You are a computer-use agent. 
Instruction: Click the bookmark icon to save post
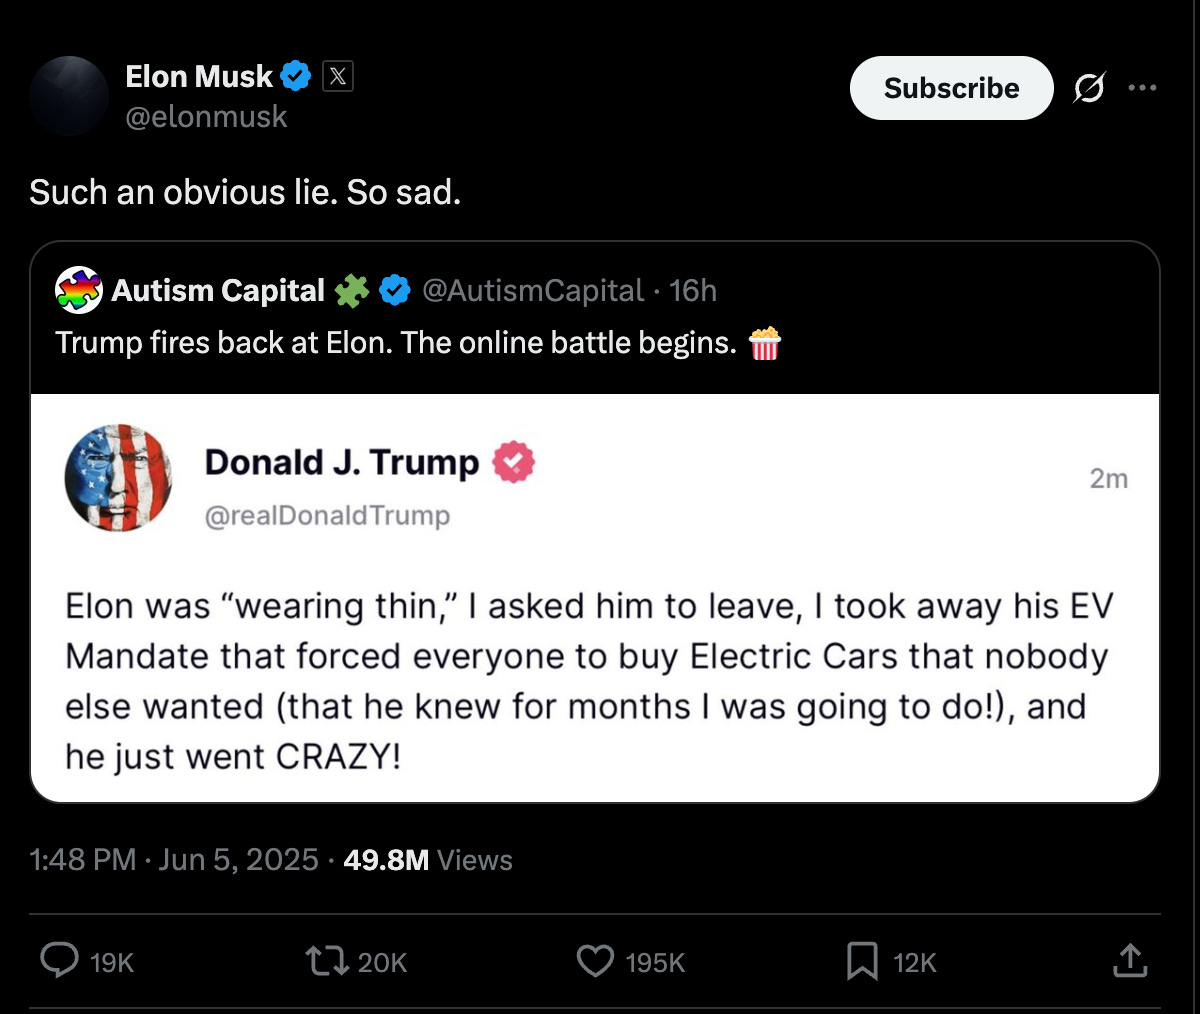[861, 961]
